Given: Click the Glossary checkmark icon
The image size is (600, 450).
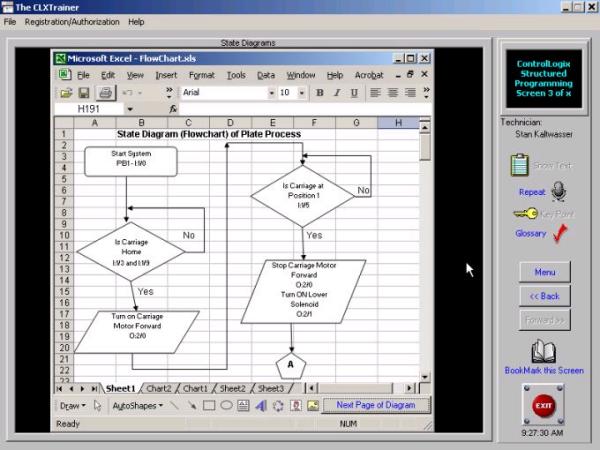Looking at the screenshot, I should tap(561, 233).
